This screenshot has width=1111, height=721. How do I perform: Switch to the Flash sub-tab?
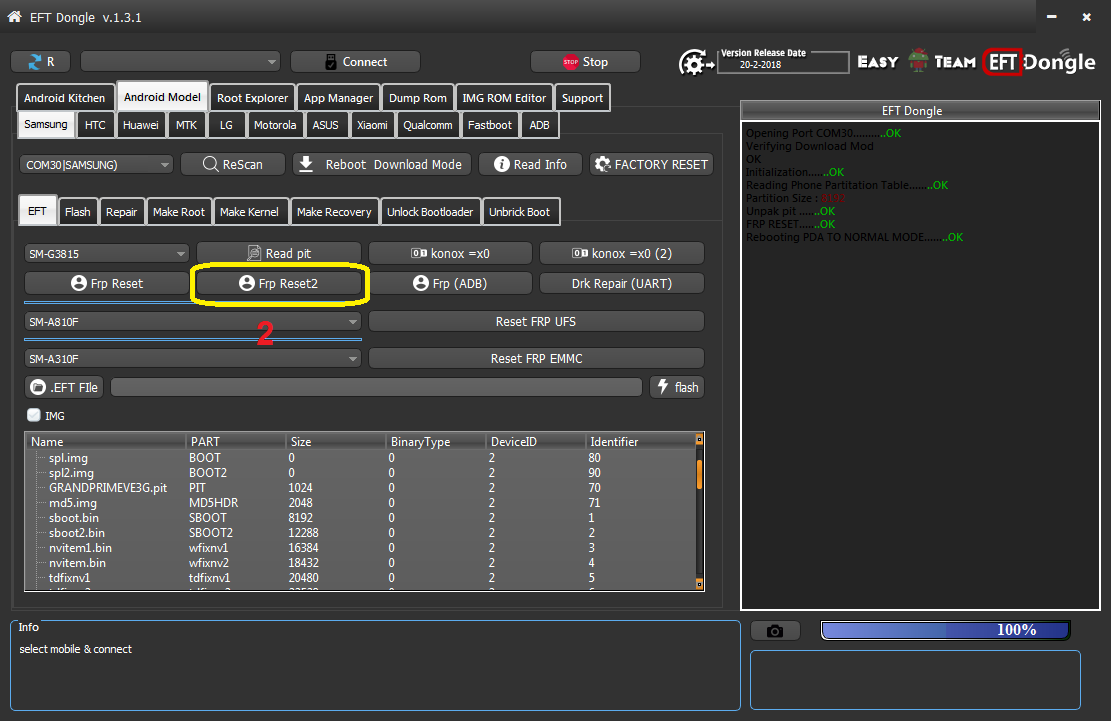(x=77, y=212)
